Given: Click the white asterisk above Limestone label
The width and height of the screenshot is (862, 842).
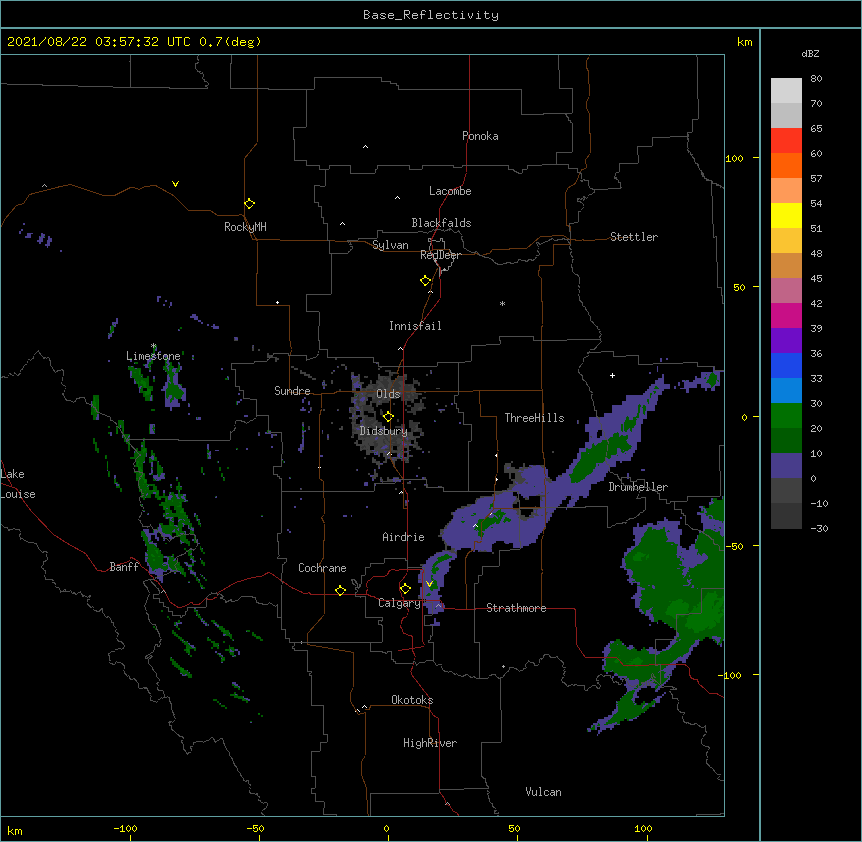Looking at the screenshot, I should pos(154,346).
